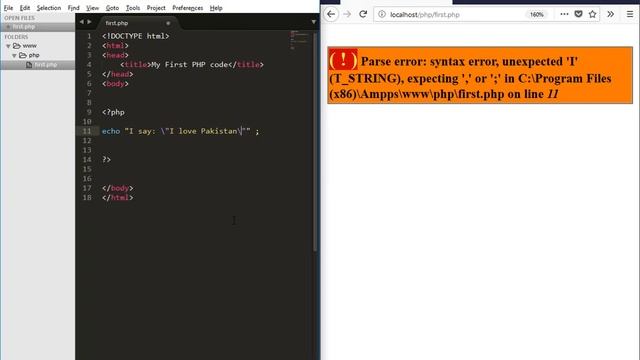This screenshot has height=360, width=640.
Task: Click the echo keyword on line 11
Action: point(111,131)
